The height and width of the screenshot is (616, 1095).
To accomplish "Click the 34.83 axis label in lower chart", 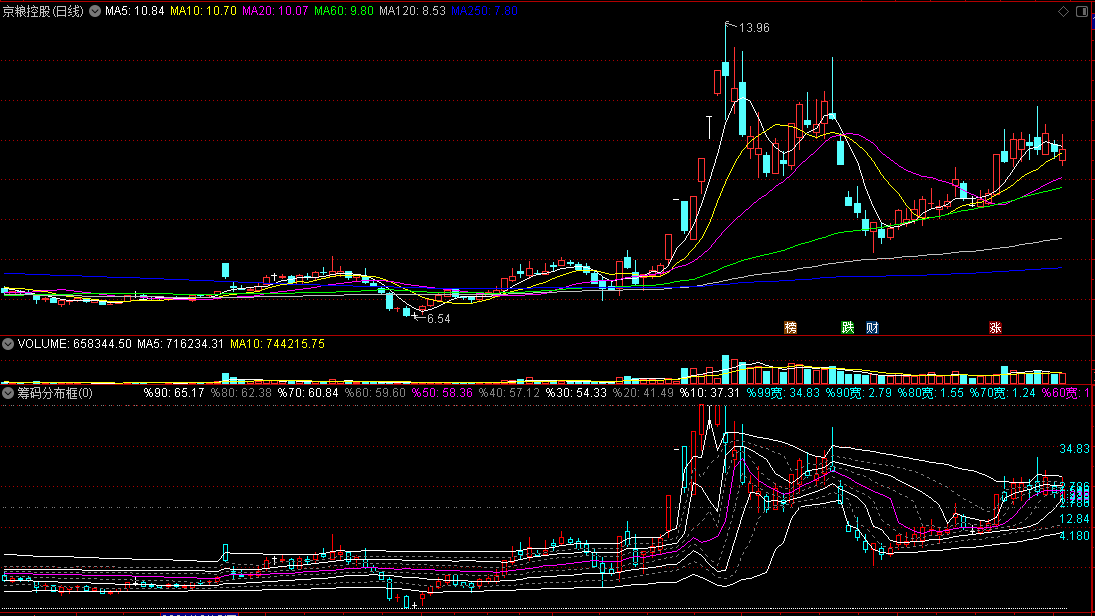I will 1074,449.
